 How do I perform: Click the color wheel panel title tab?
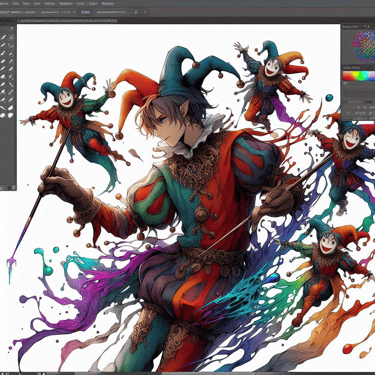tap(350, 27)
